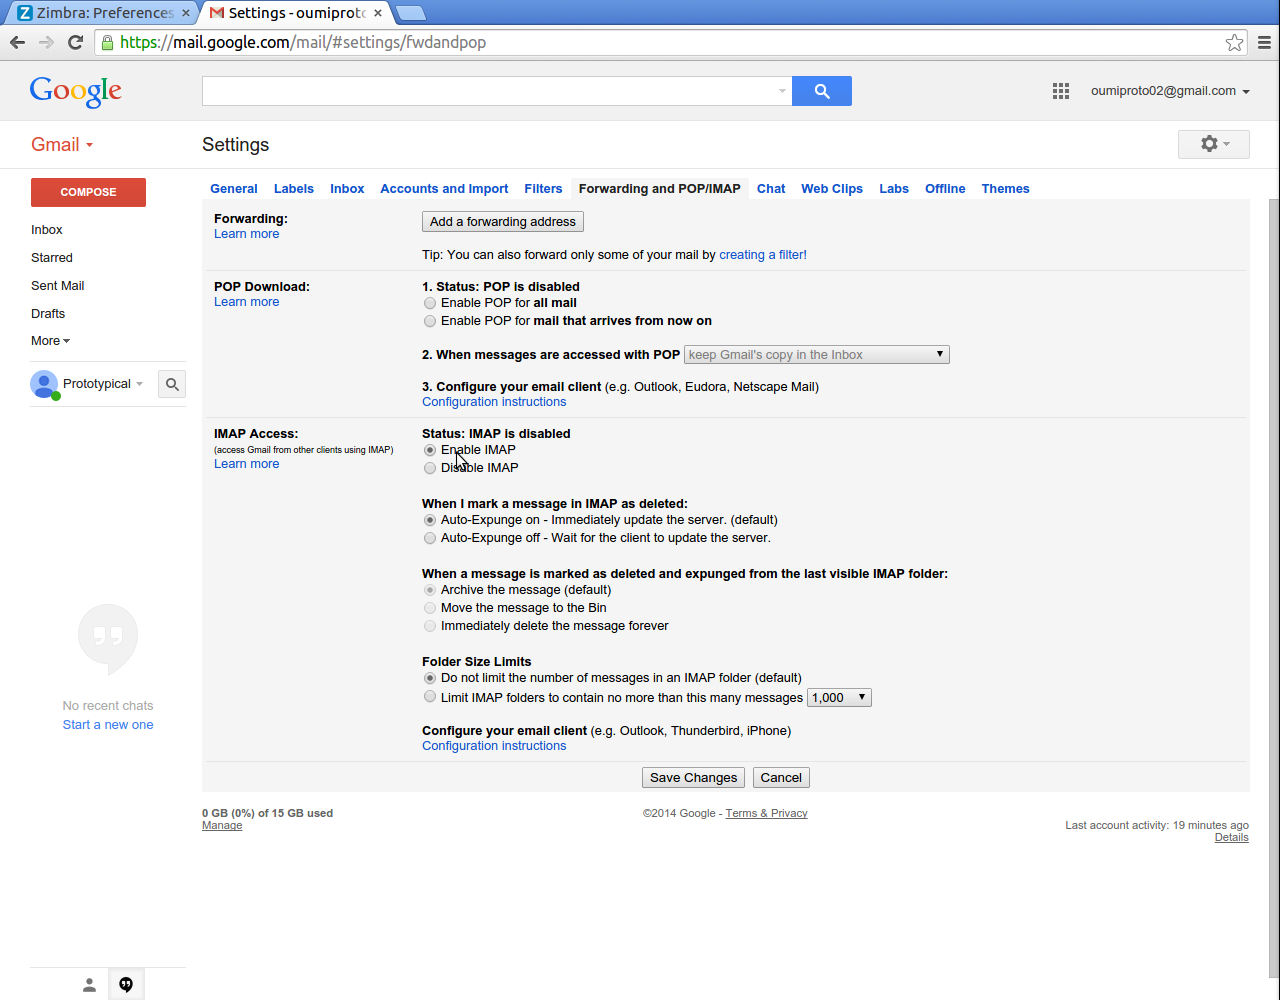Viewport: 1280px width, 1000px height.
Task: Open Learn more under Forwarding
Action: coord(246,234)
